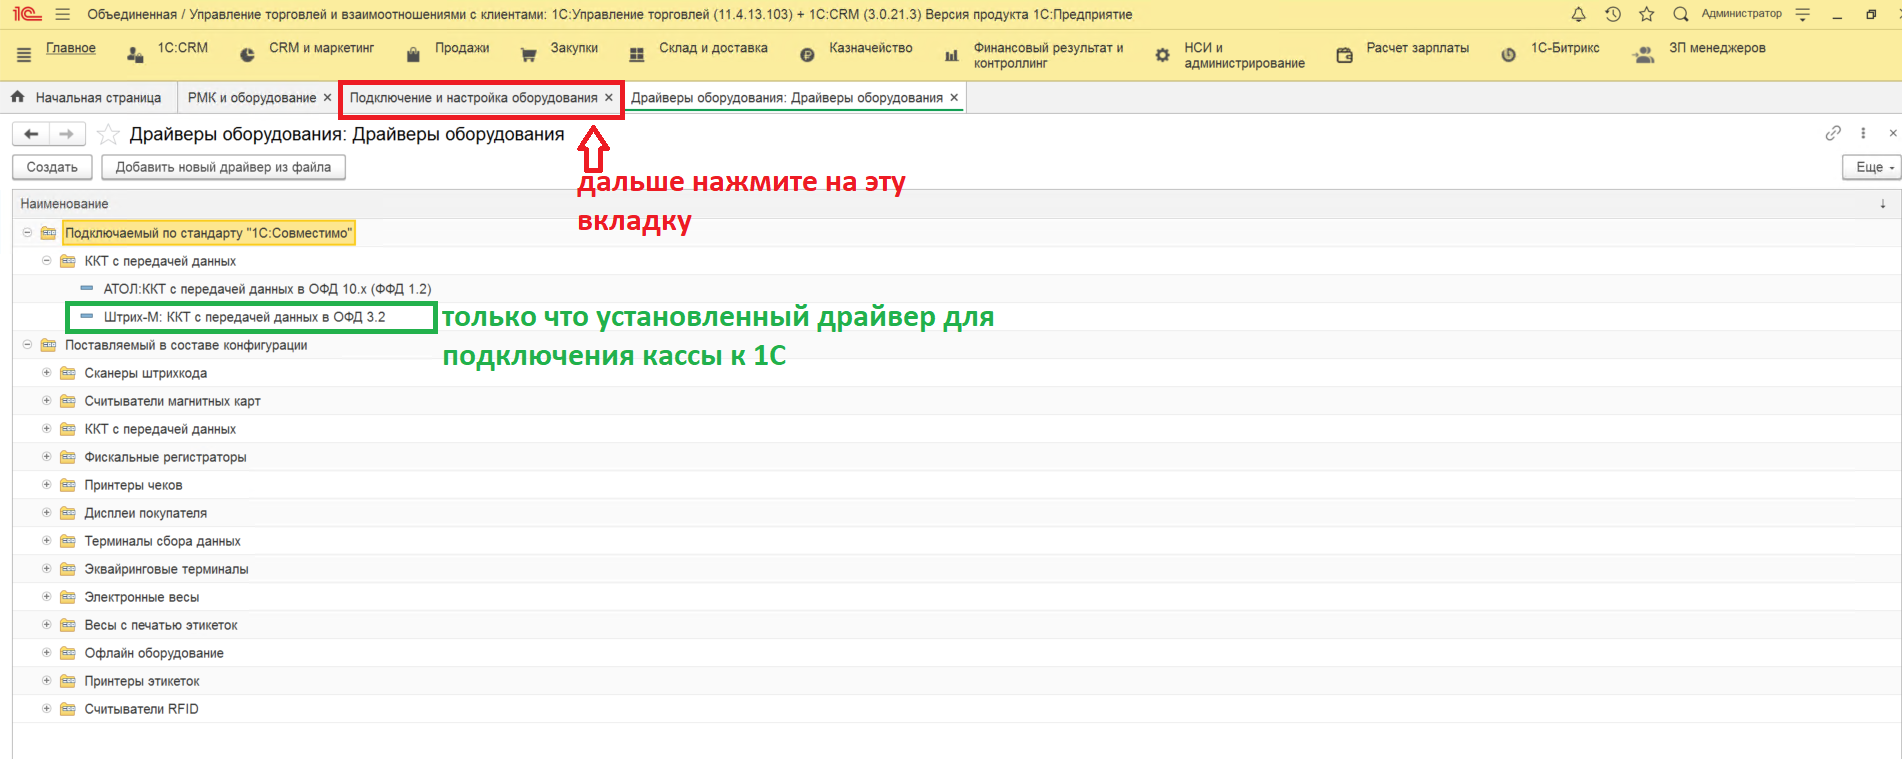Open the Продажи menu section
This screenshot has height=759, width=1903.
[x=461, y=48]
